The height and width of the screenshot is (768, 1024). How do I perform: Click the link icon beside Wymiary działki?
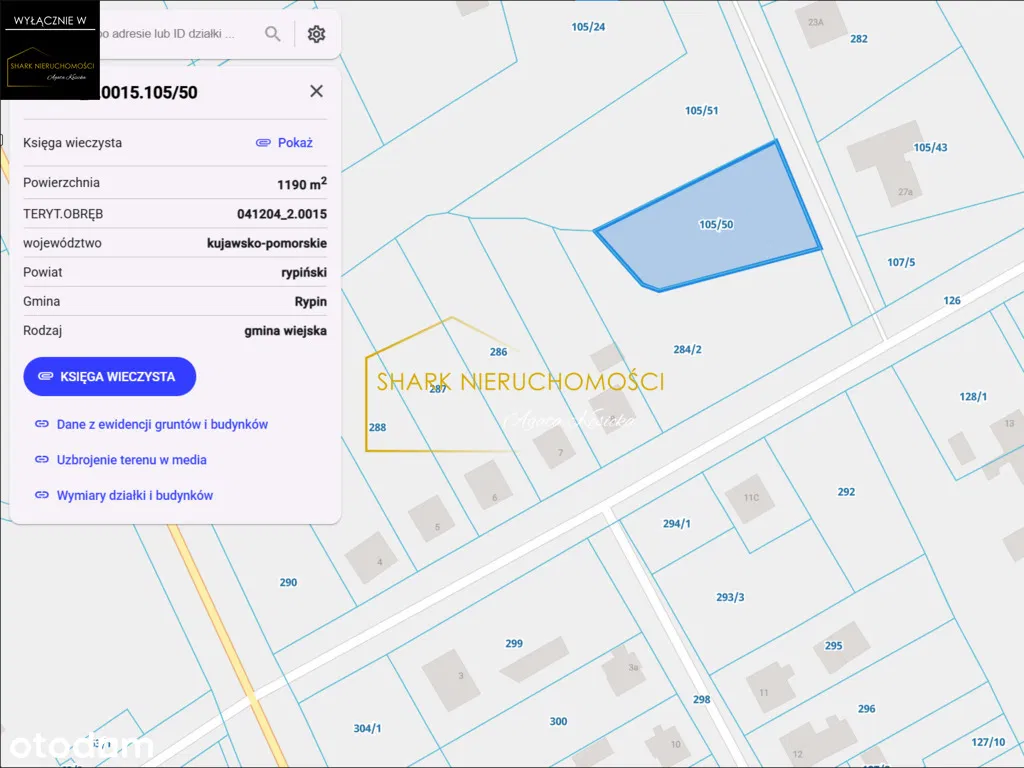pyautogui.click(x=42, y=495)
